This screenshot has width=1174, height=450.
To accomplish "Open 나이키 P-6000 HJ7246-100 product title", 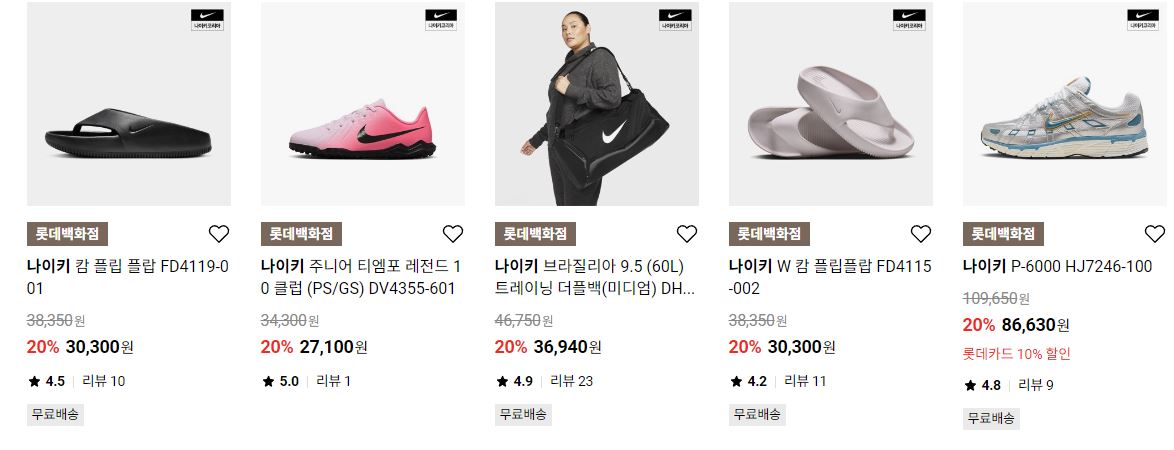I will tap(1057, 266).
